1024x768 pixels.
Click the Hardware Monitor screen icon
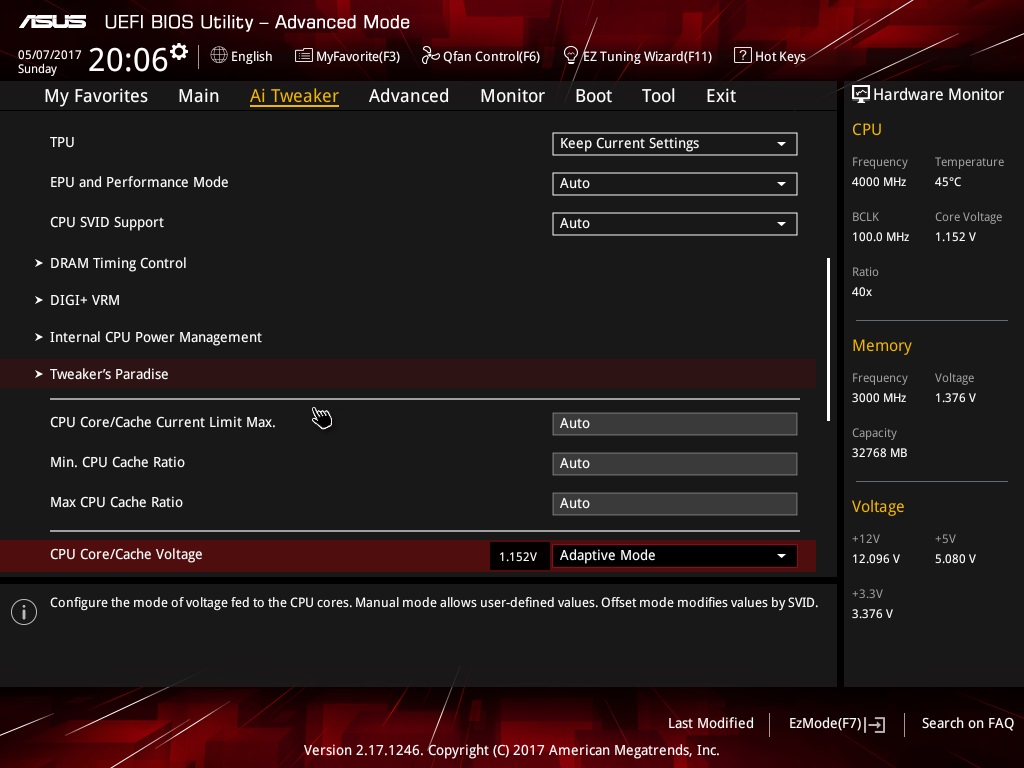[x=861, y=95]
